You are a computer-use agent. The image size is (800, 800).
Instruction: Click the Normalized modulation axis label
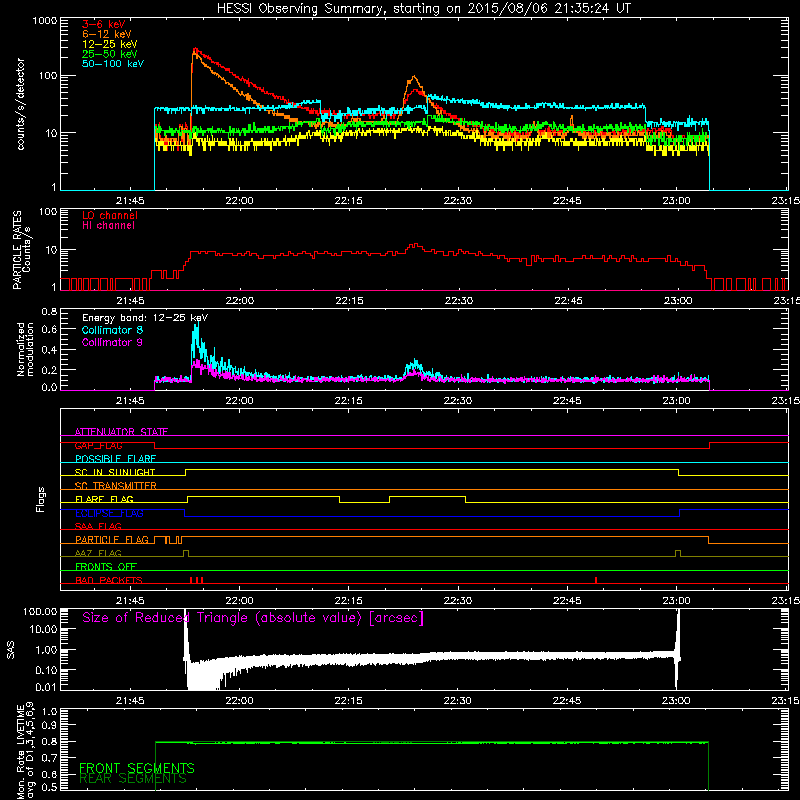[25, 349]
